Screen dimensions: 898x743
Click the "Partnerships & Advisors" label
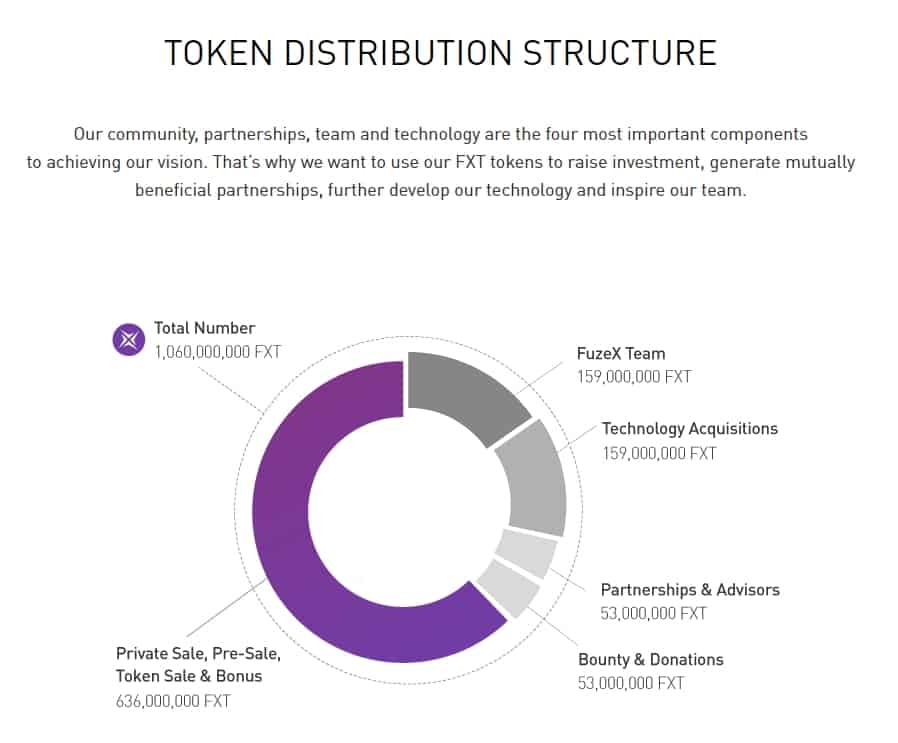tap(690, 589)
